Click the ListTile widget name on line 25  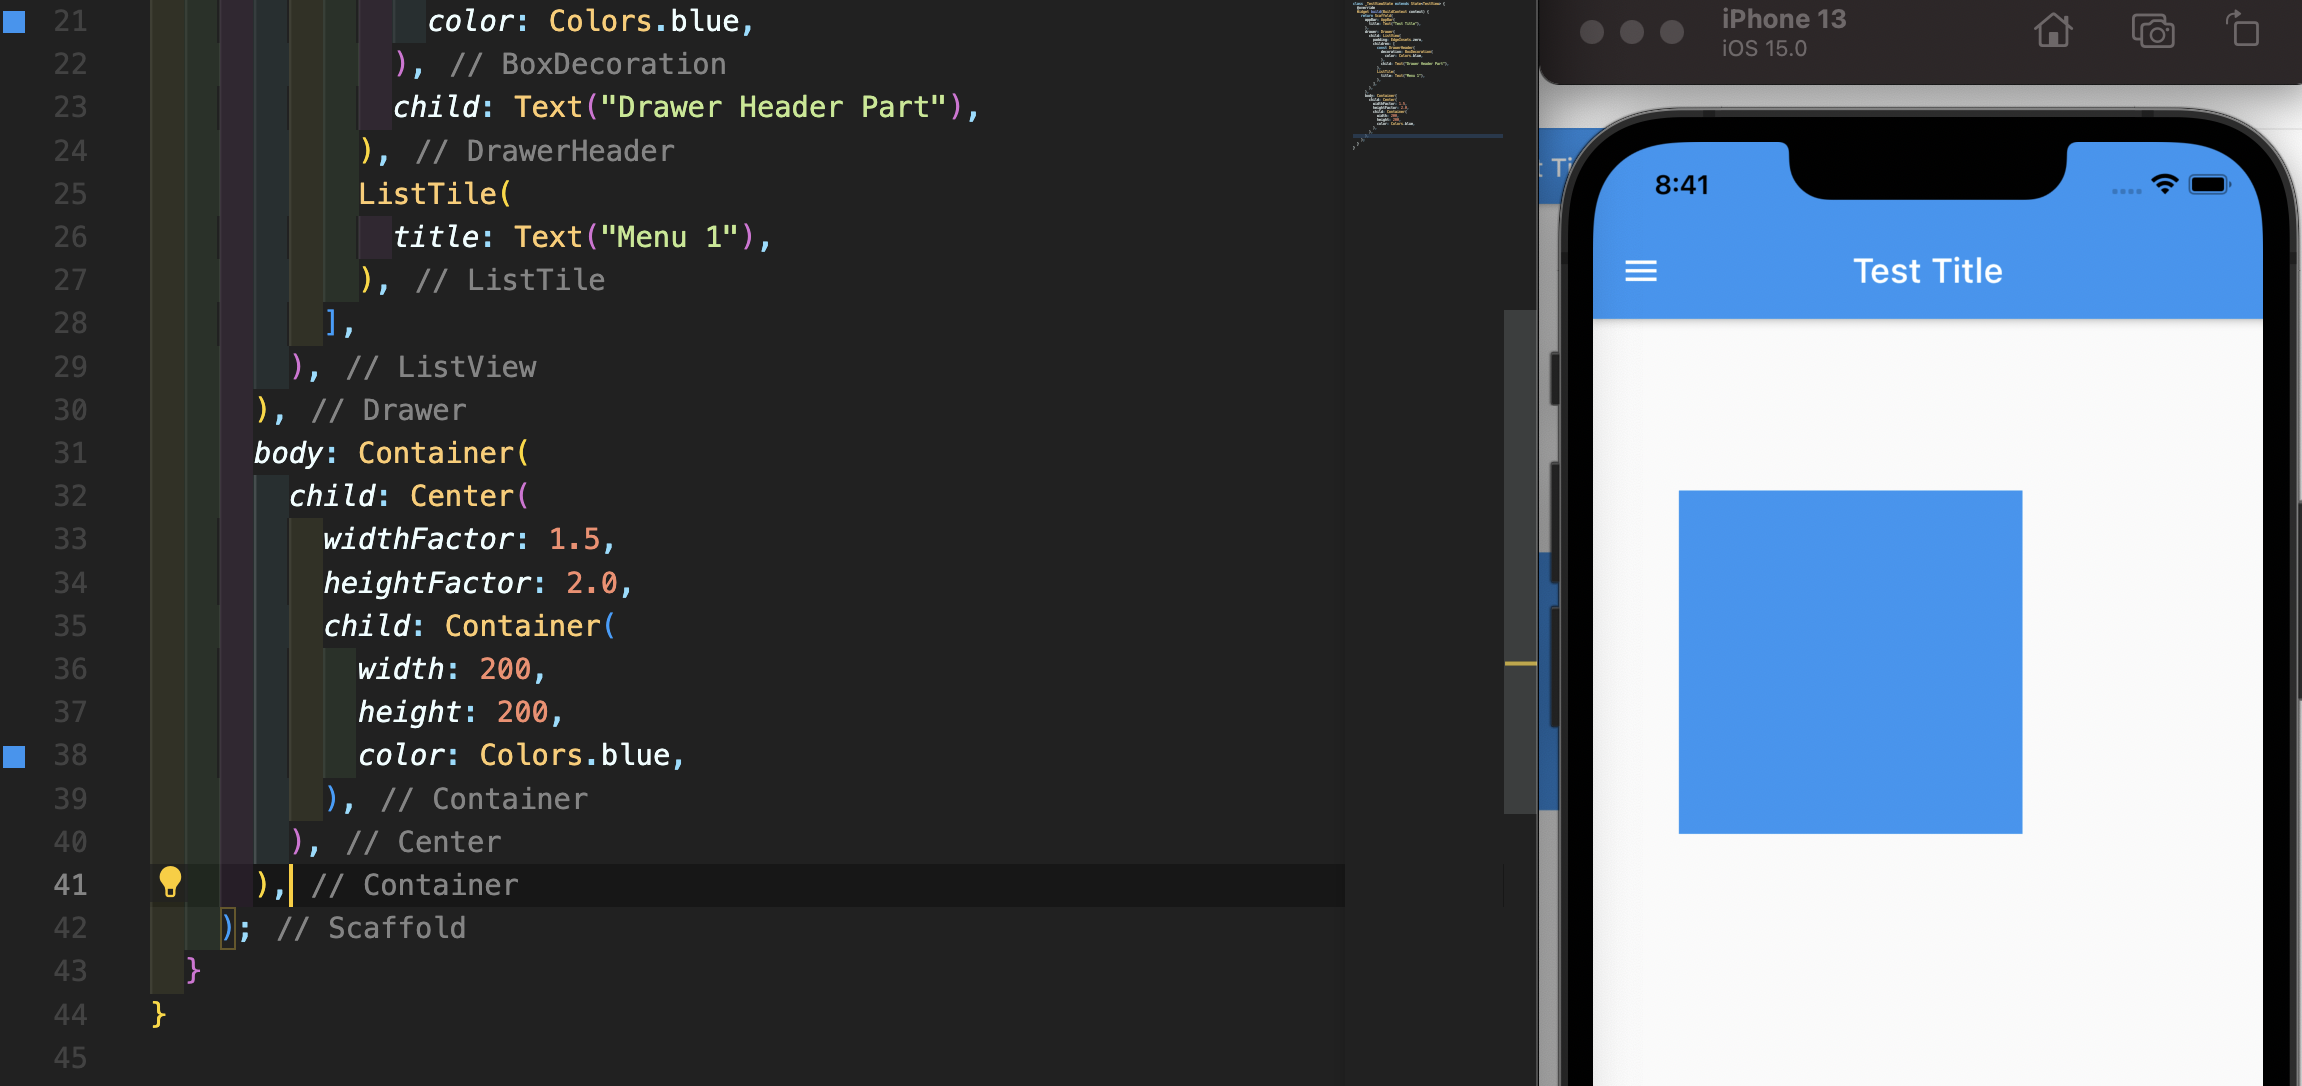tap(428, 194)
